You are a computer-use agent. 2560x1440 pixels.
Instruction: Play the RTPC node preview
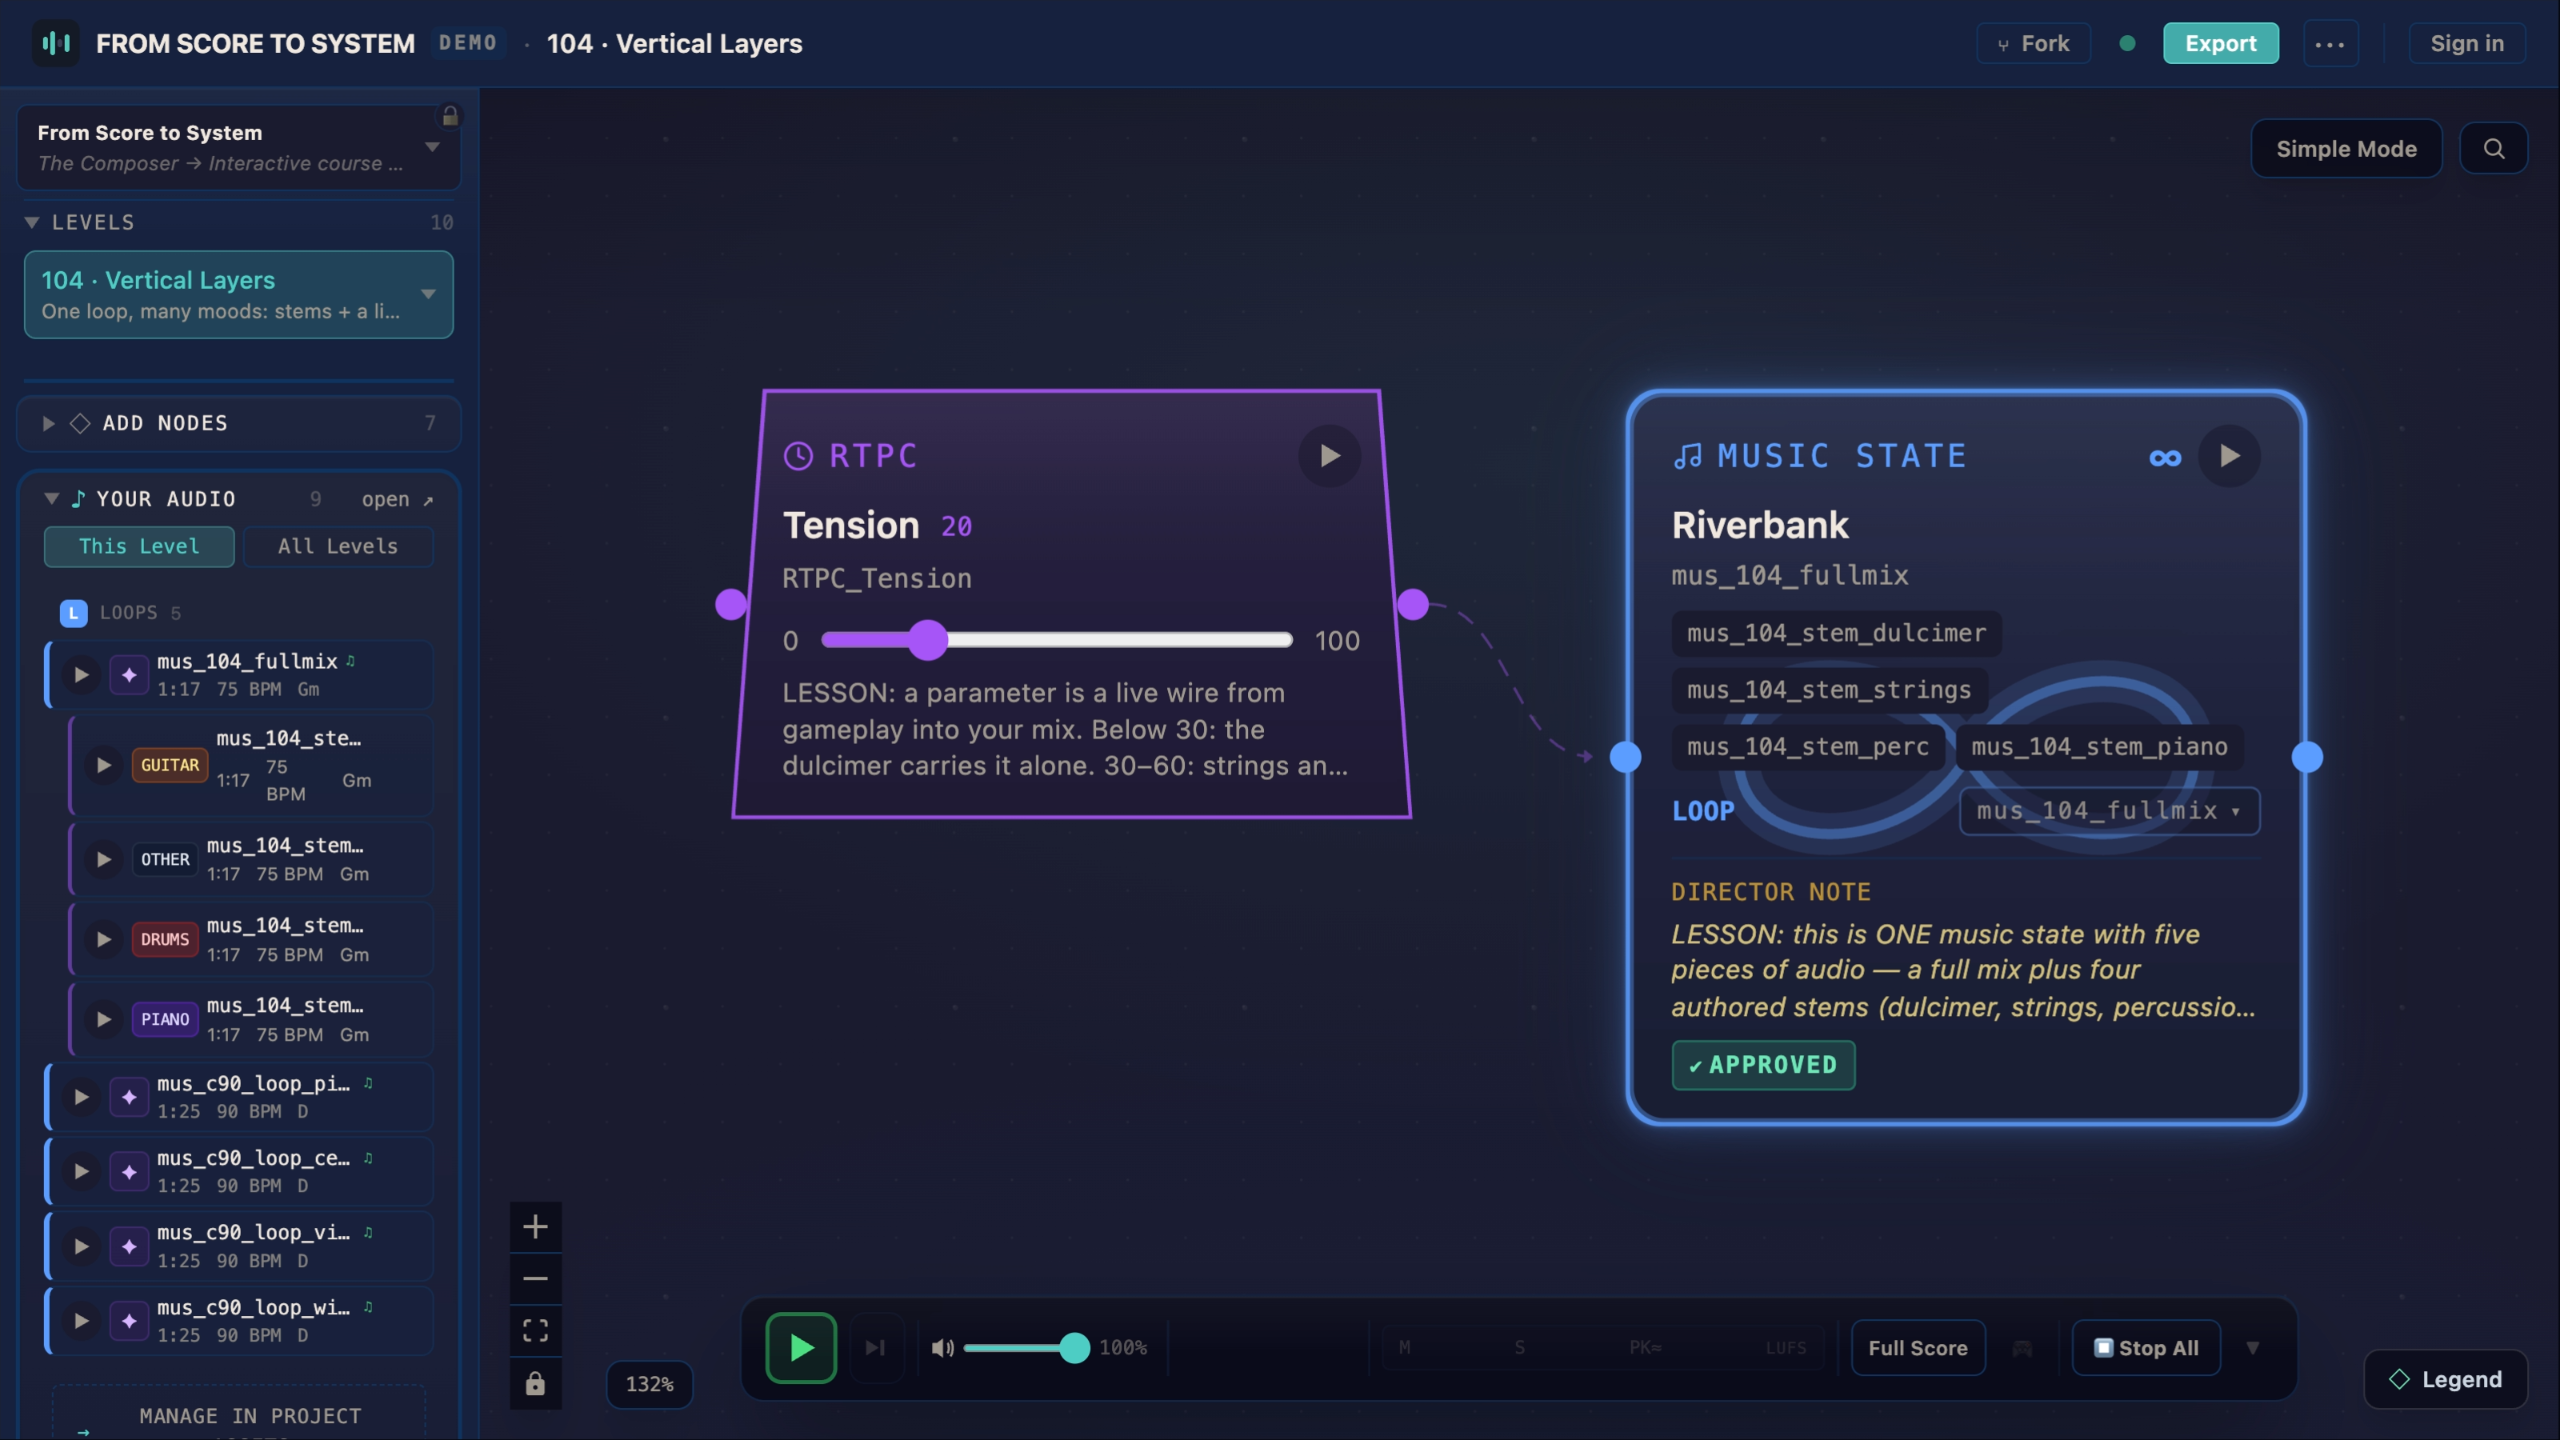[x=1329, y=456]
